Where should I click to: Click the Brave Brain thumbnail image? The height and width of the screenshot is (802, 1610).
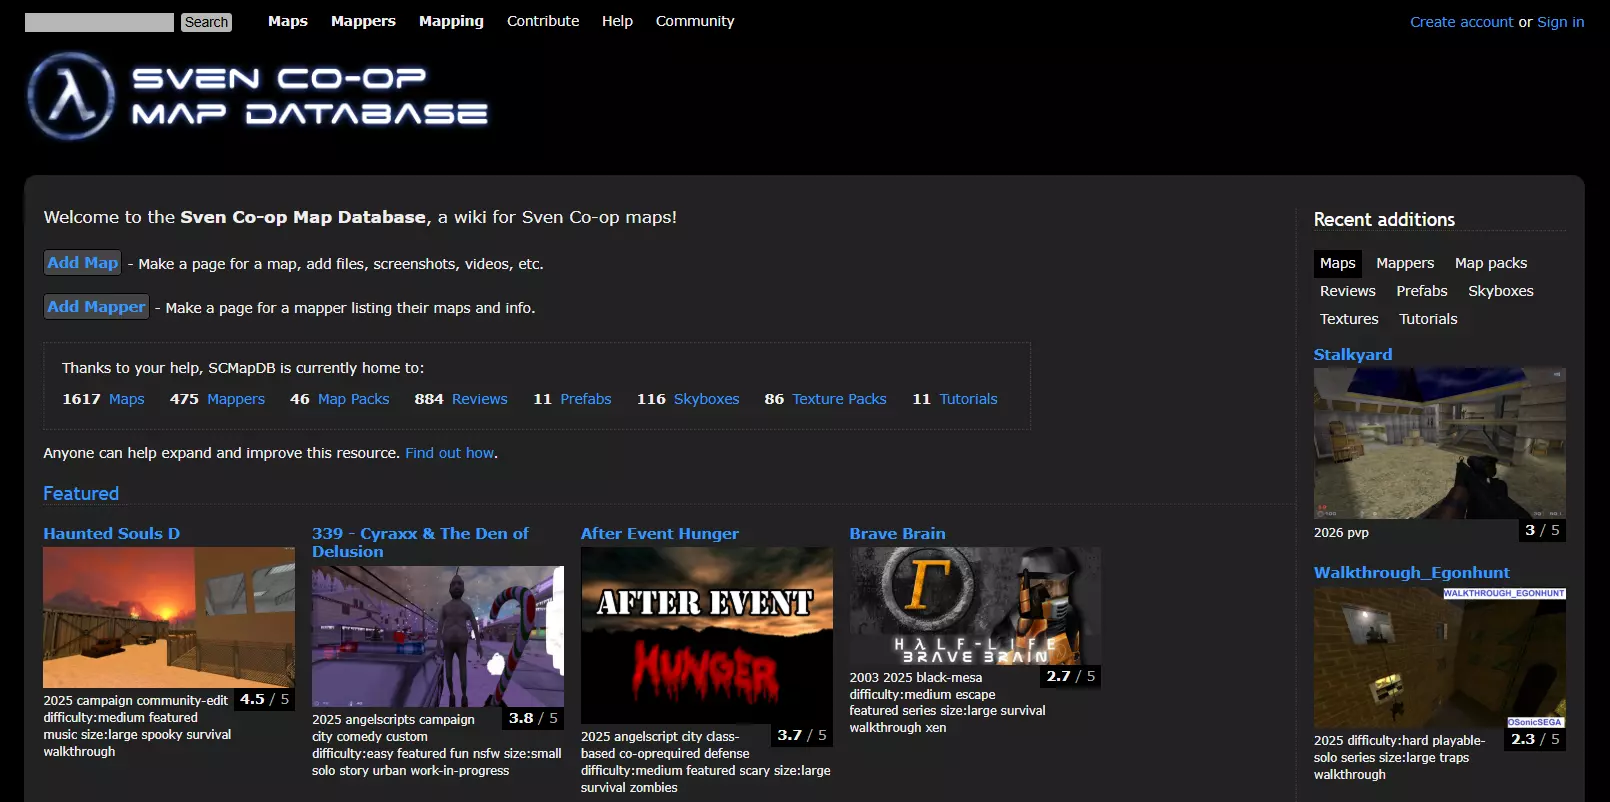coord(976,606)
